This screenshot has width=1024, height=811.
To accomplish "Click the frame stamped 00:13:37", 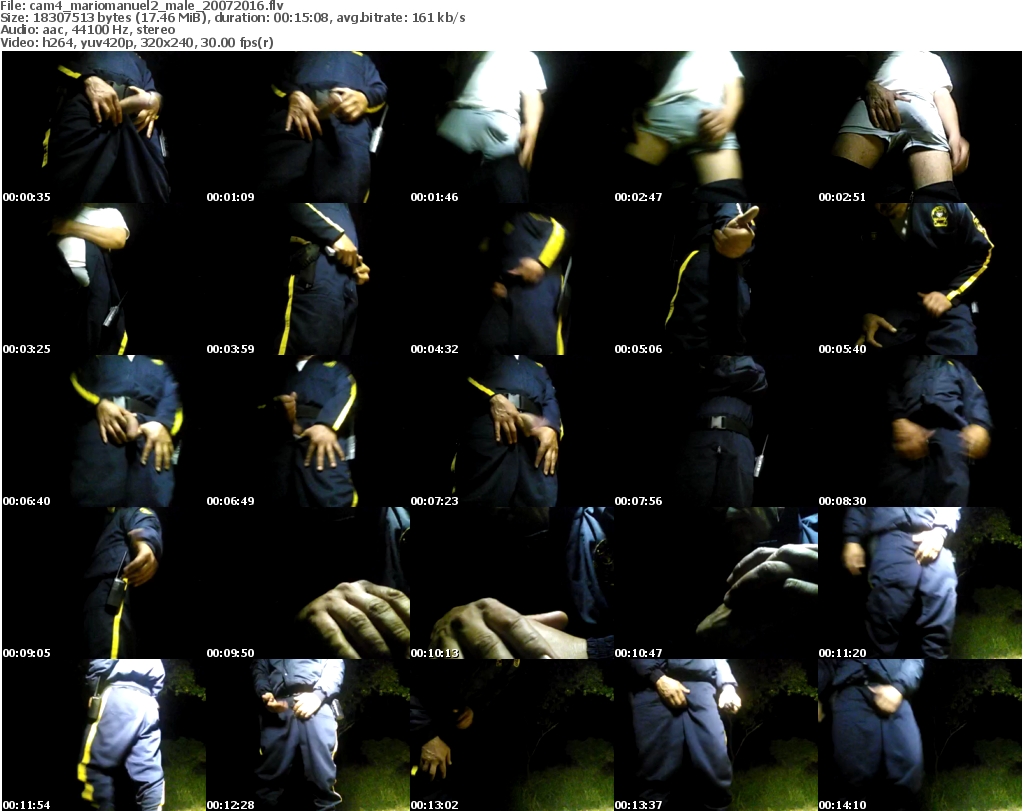I will tap(715, 735).
